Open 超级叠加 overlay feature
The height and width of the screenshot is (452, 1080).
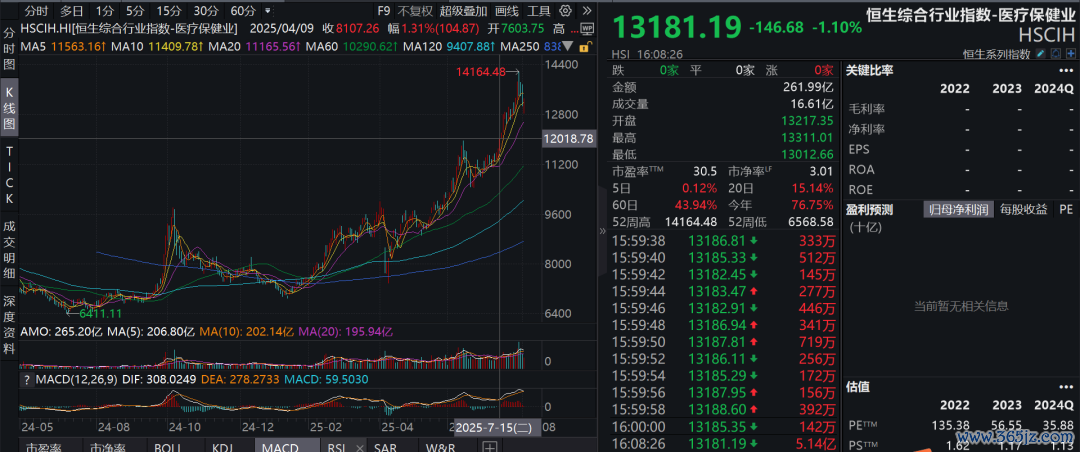(463, 11)
